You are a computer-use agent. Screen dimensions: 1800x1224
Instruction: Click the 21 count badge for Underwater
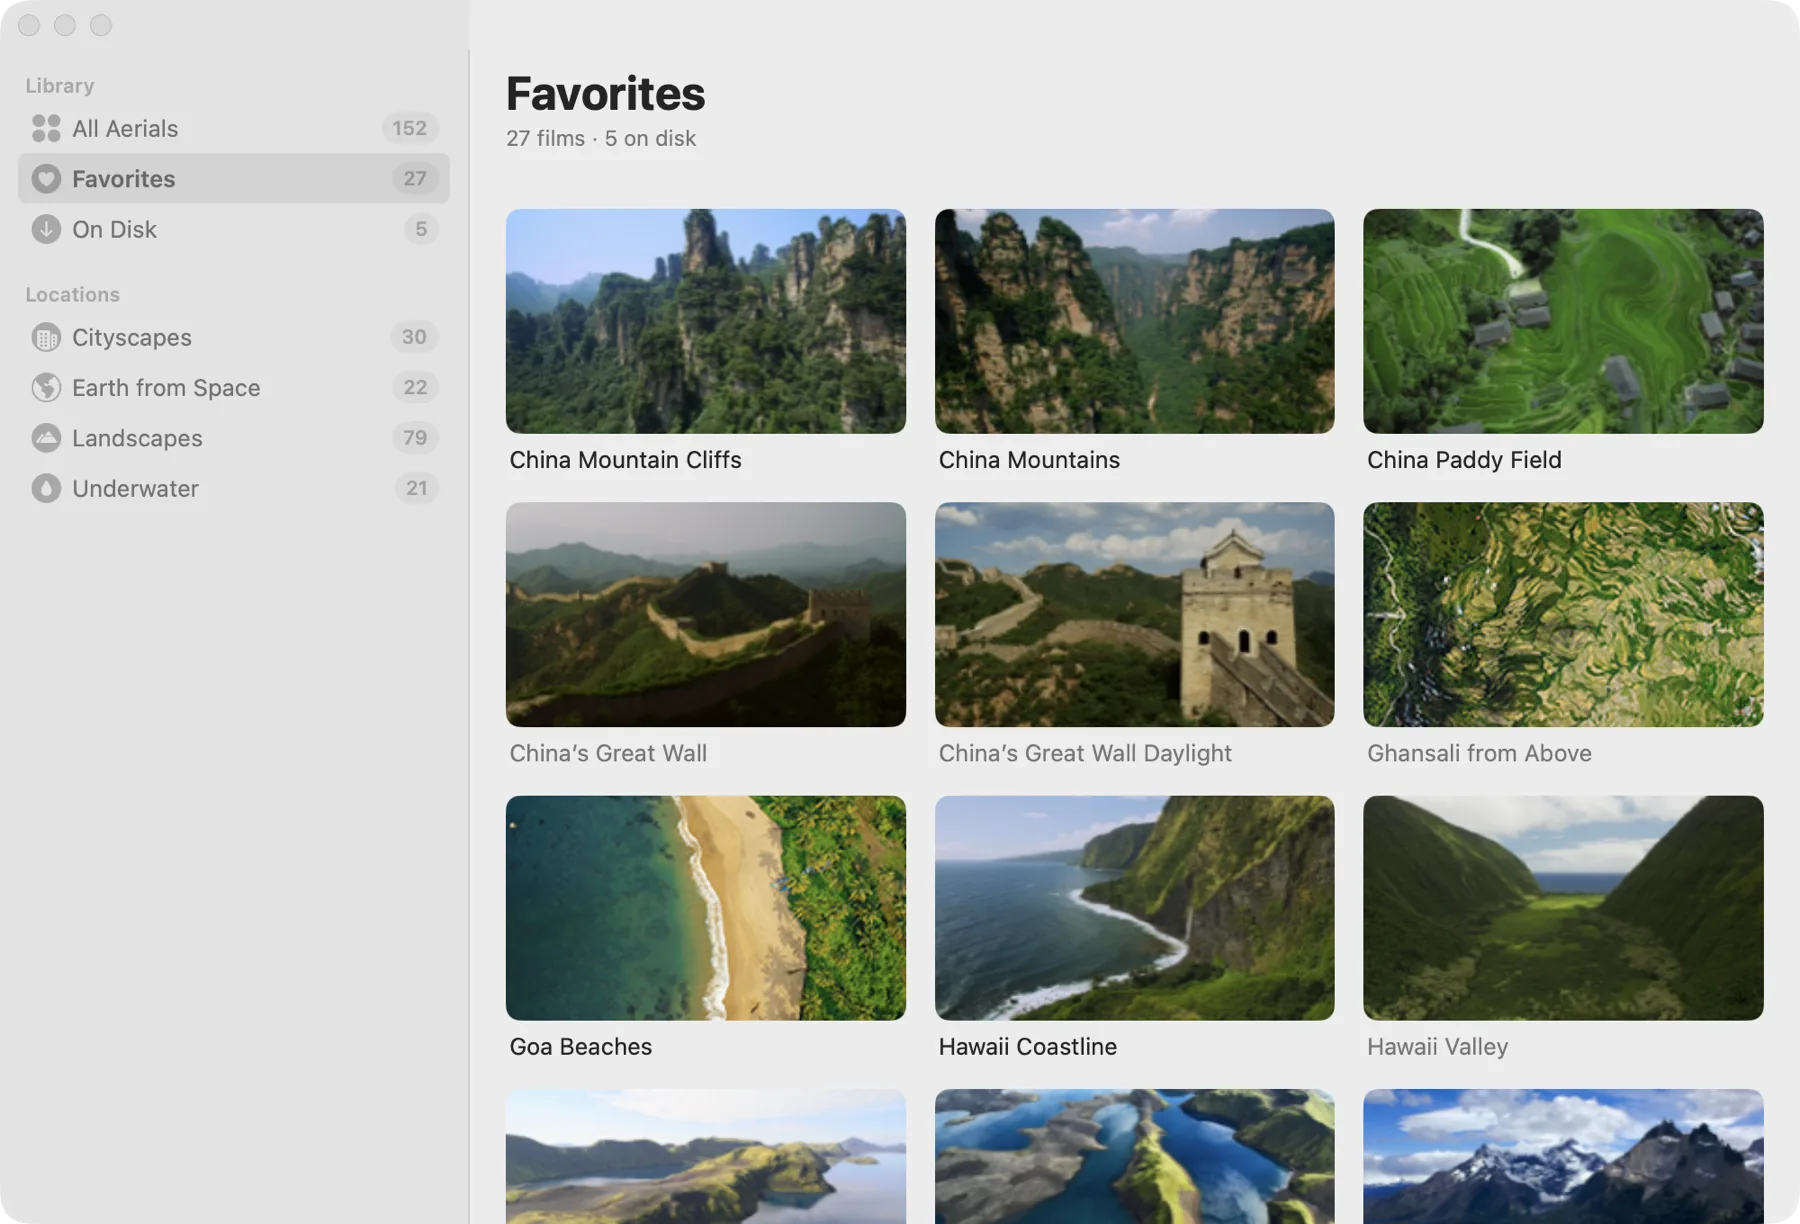(x=416, y=488)
